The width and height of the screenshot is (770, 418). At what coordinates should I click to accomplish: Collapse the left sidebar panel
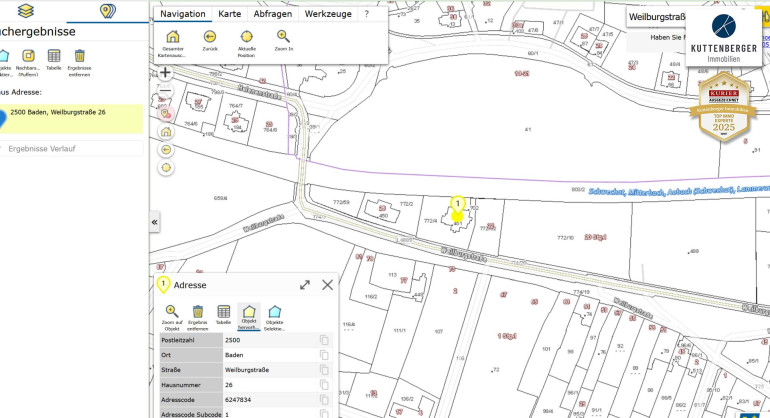click(x=155, y=222)
